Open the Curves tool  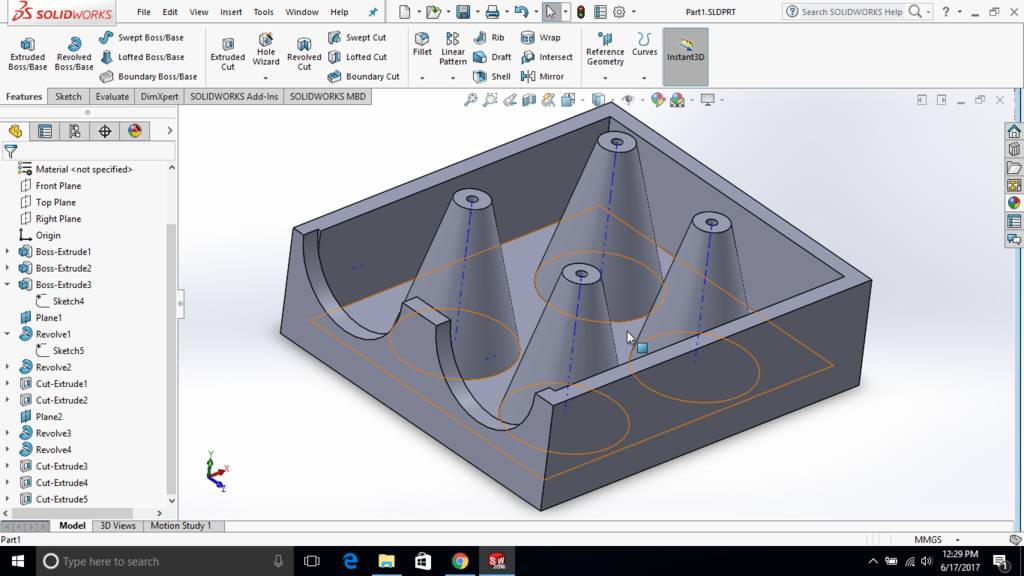coord(645,44)
